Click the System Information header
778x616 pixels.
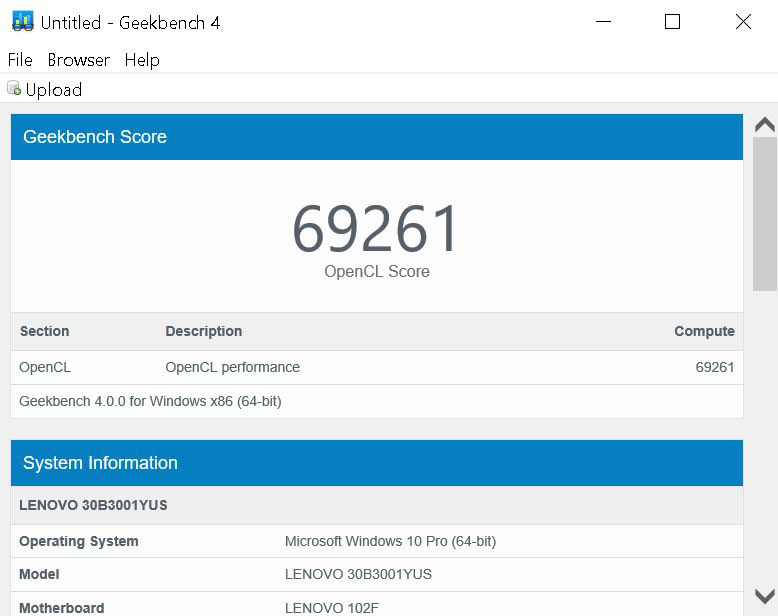377,463
